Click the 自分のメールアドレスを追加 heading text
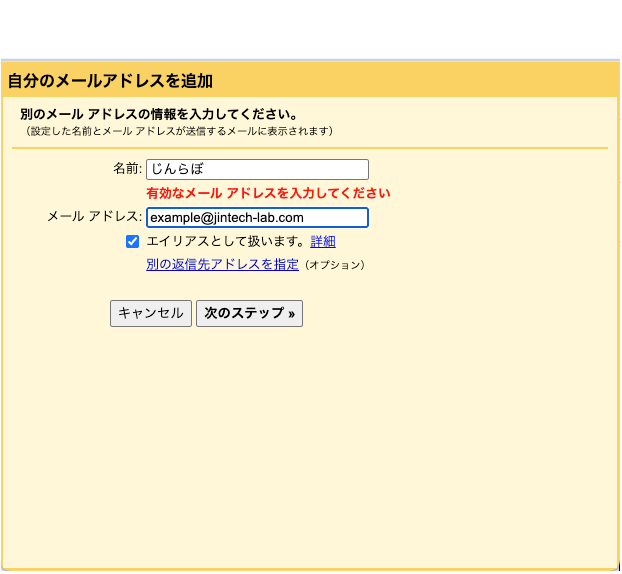This screenshot has height=574, width=622. pos(110,81)
